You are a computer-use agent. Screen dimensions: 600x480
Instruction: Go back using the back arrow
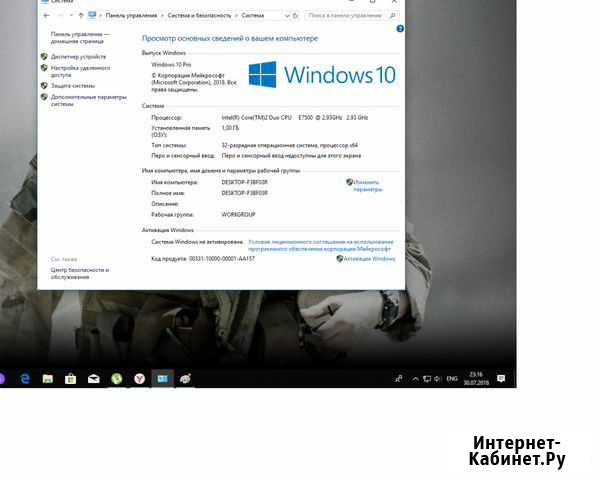coord(44,15)
